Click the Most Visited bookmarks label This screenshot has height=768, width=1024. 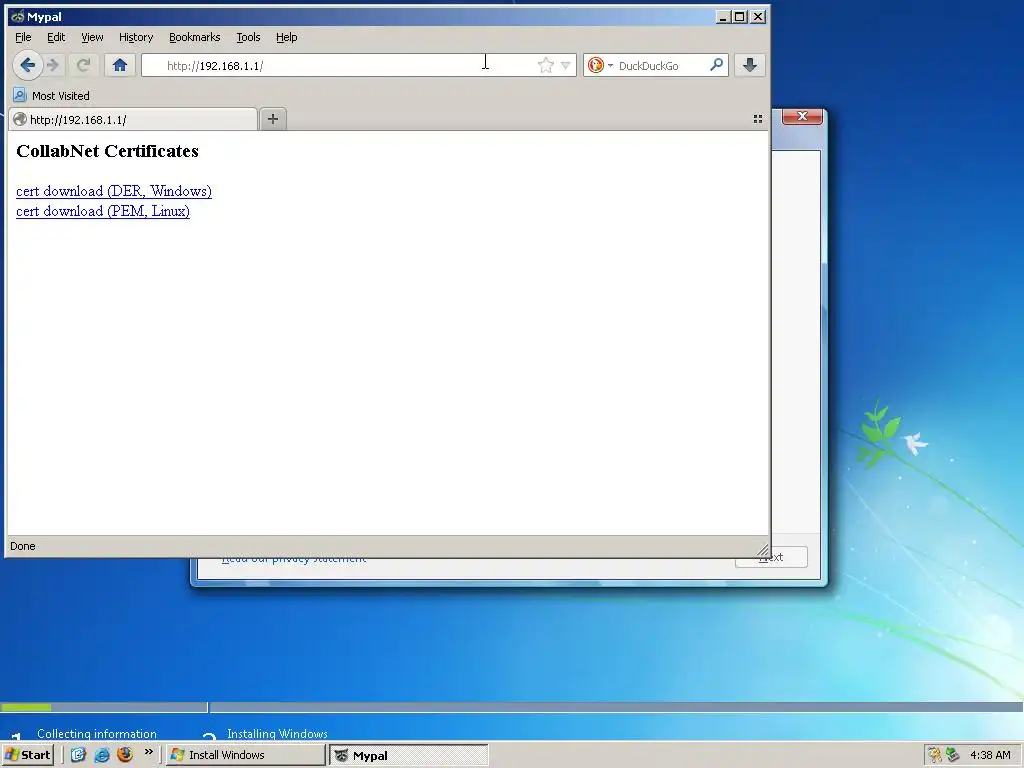(61, 96)
